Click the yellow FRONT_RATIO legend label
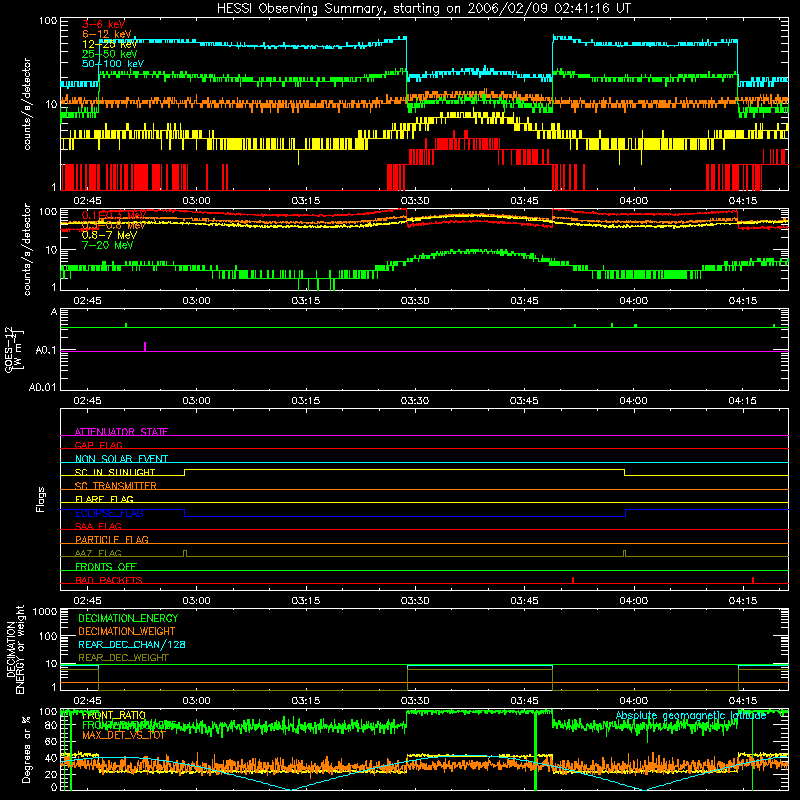Screen dimensions: 800x800 pyautogui.click(x=114, y=715)
